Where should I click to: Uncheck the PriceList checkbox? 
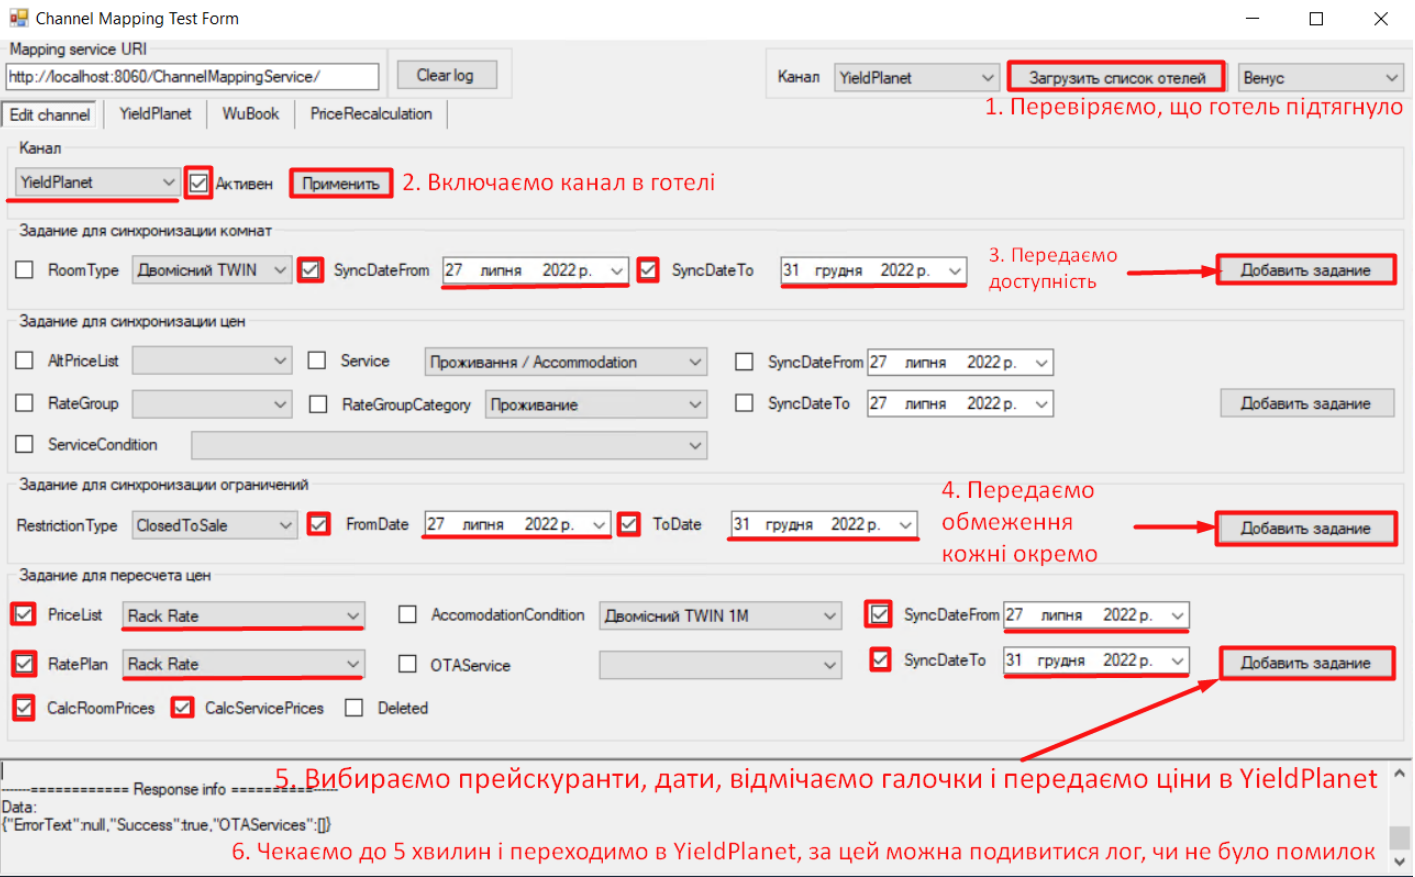(x=25, y=614)
